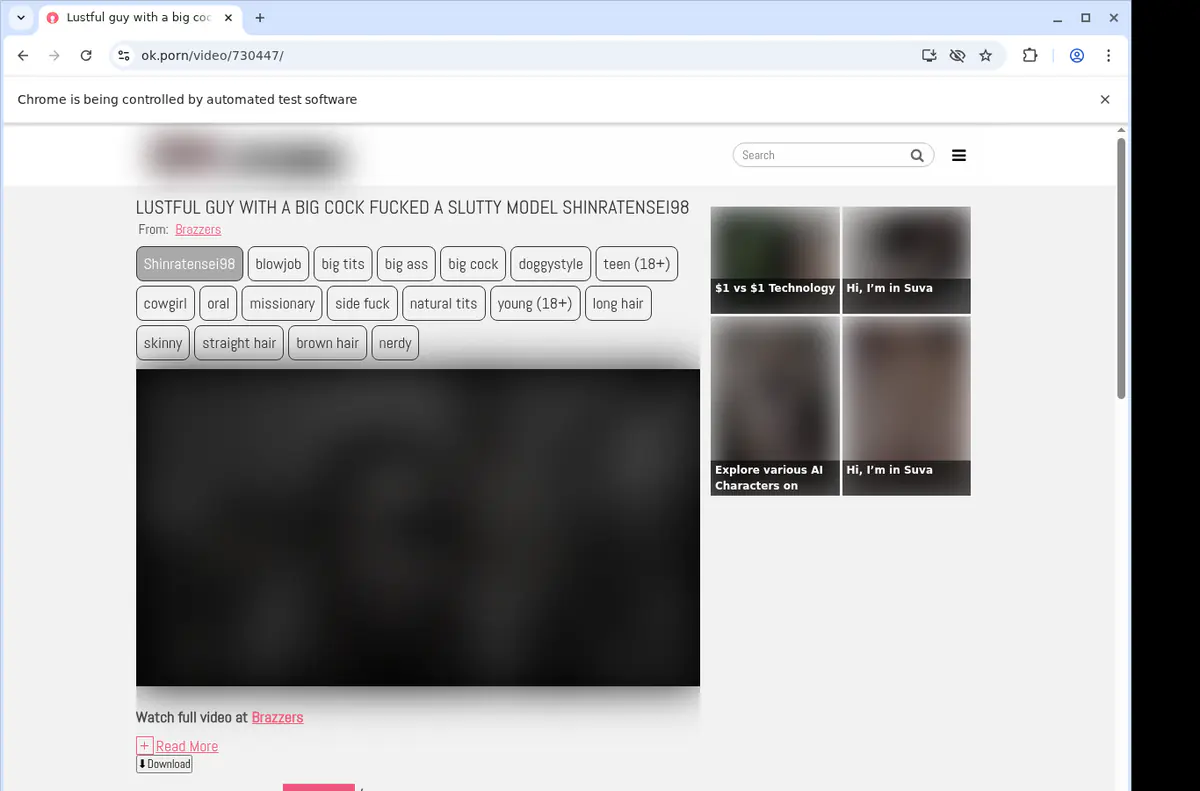Viewport: 1200px width, 791px height.
Task: Open Hi, I'm in Suva ad beside $1 Technology
Action: (x=906, y=260)
